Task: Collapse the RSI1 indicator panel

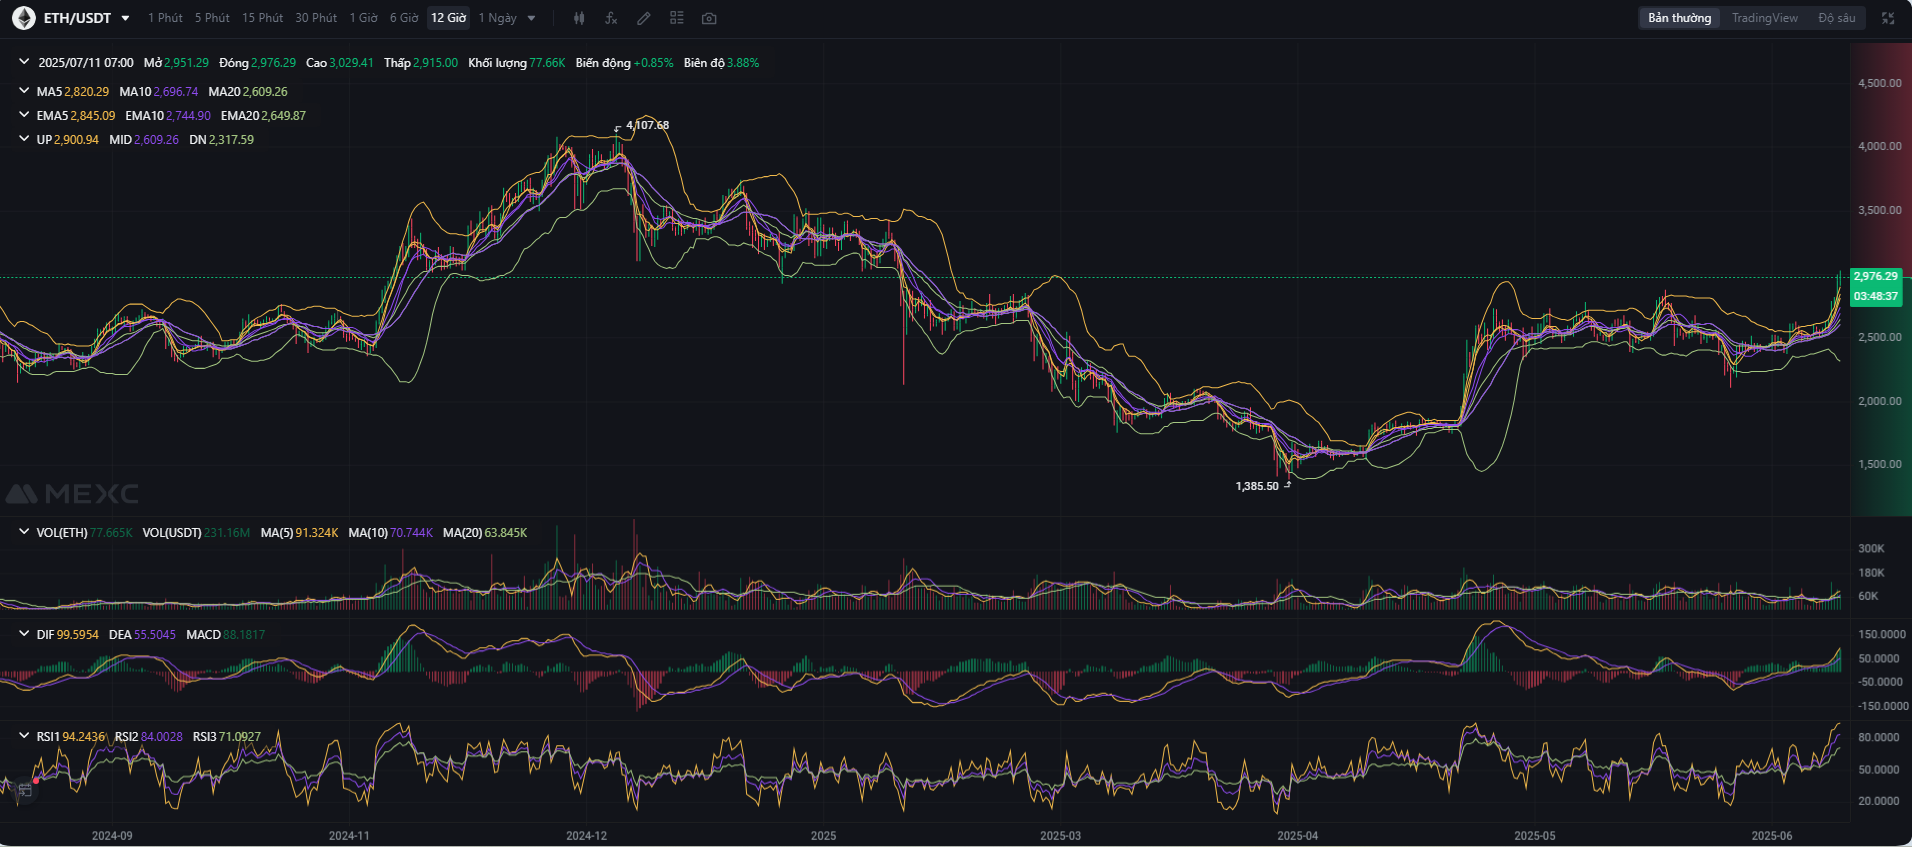Action: point(24,736)
